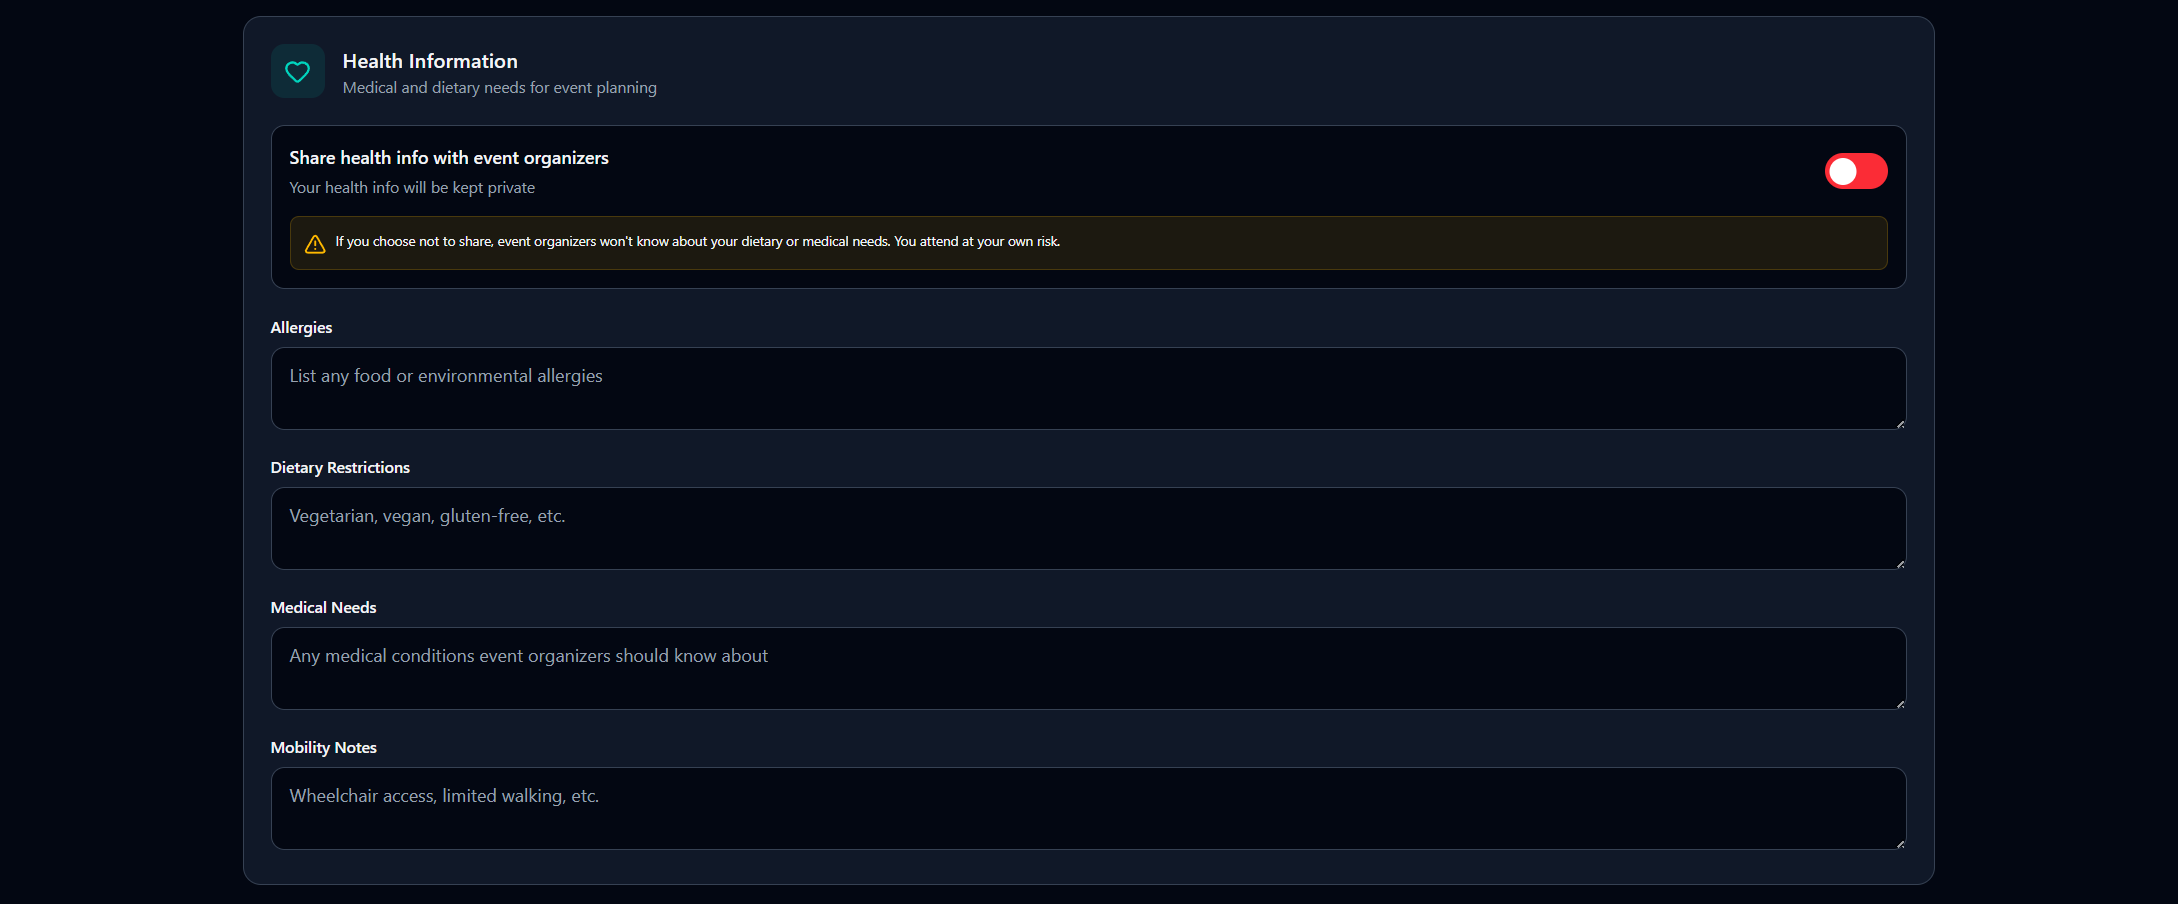
Task: Click the Health Information heading
Action: (430, 61)
